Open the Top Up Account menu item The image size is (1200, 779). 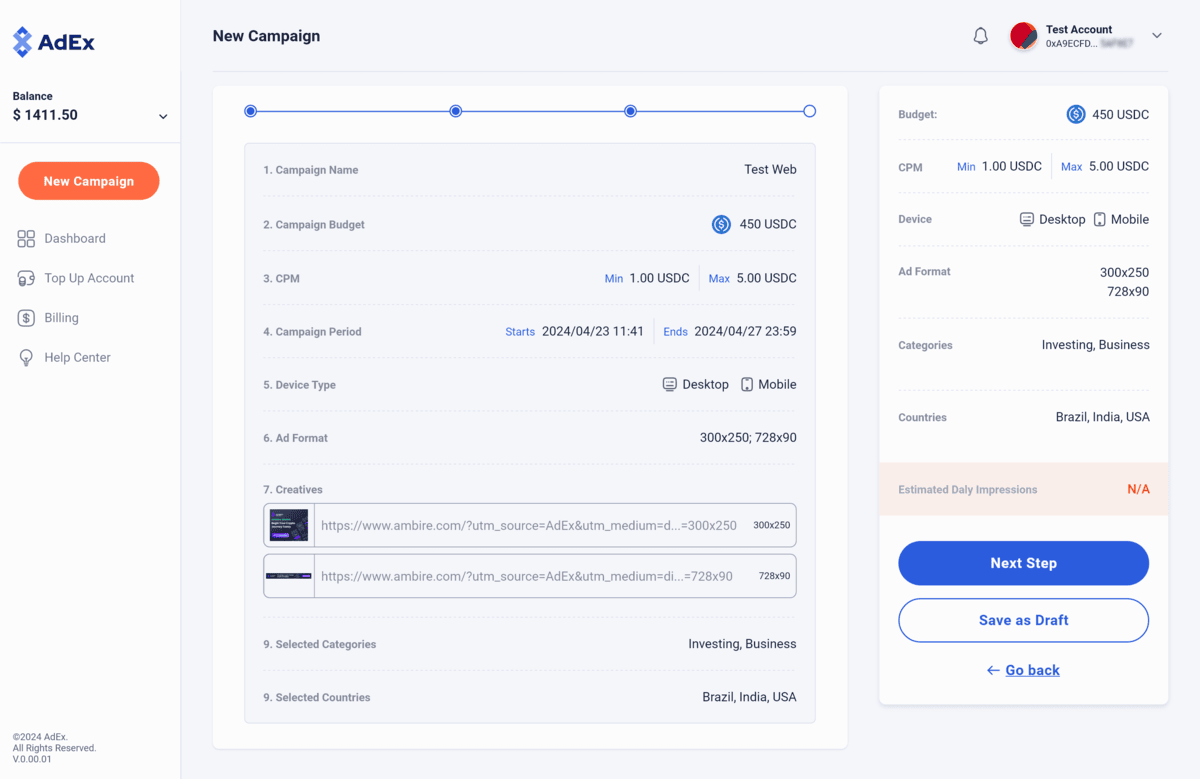coord(89,278)
